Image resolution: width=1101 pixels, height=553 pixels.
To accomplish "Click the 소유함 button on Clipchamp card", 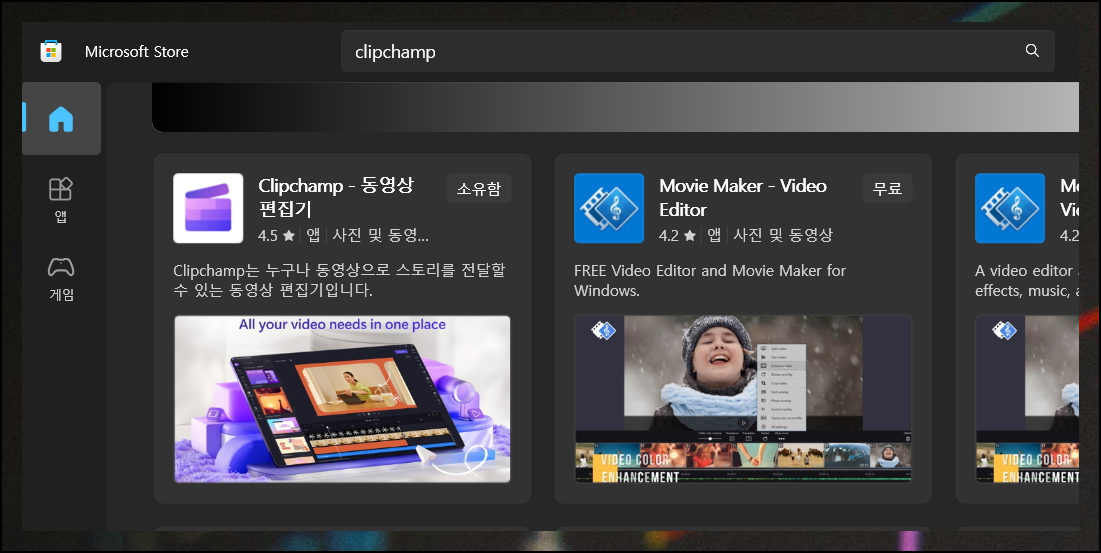I will (479, 188).
